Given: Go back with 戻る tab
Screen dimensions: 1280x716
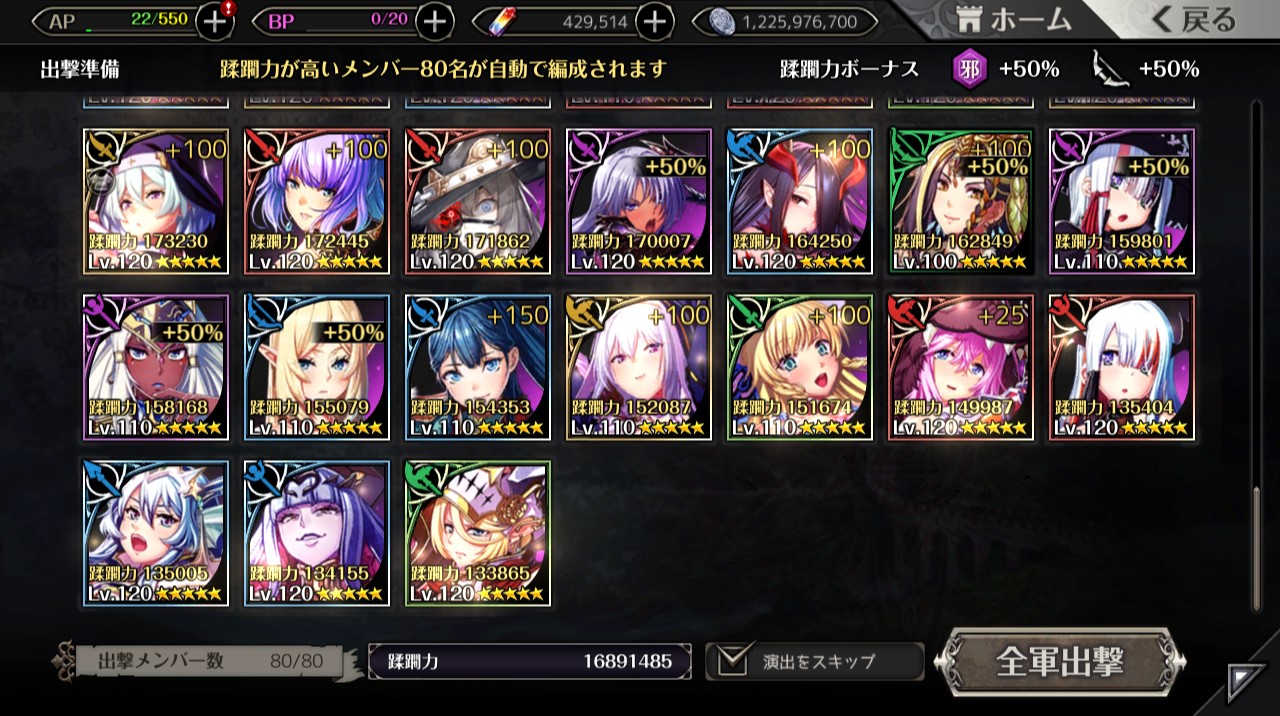Looking at the screenshot, I should coord(1192,19).
